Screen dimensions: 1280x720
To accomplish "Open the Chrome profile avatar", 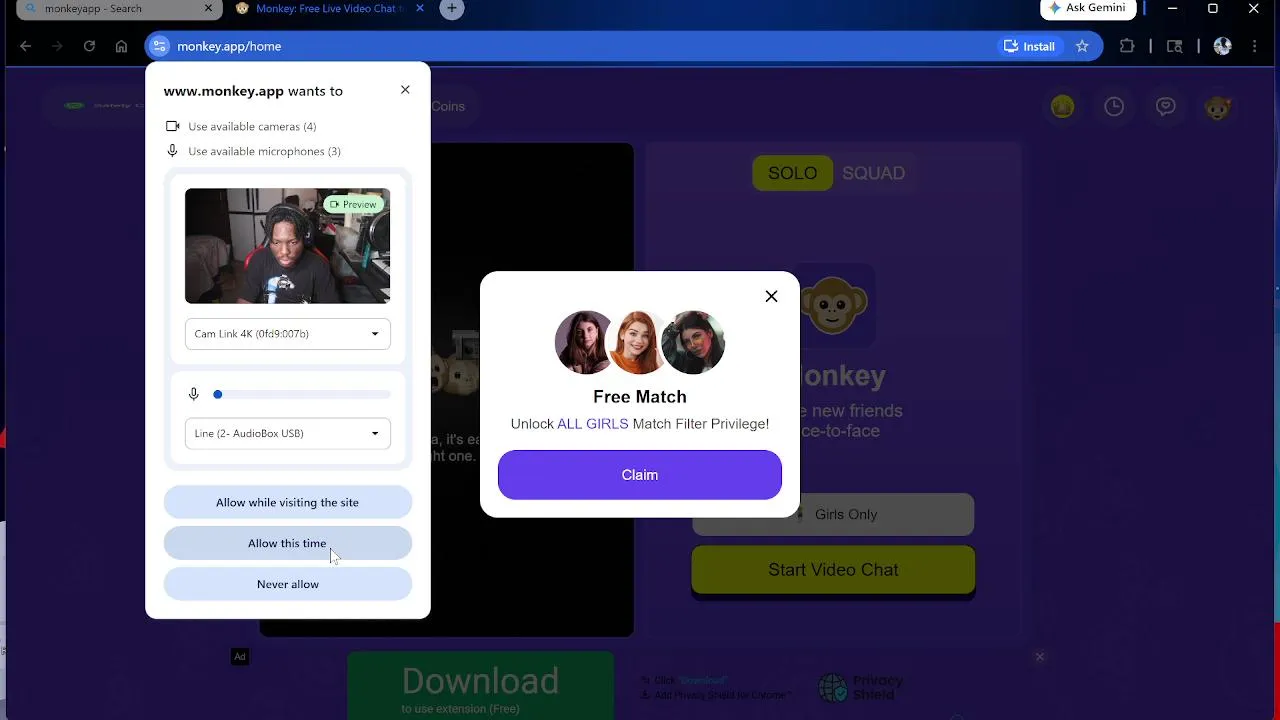I will pos(1222,46).
